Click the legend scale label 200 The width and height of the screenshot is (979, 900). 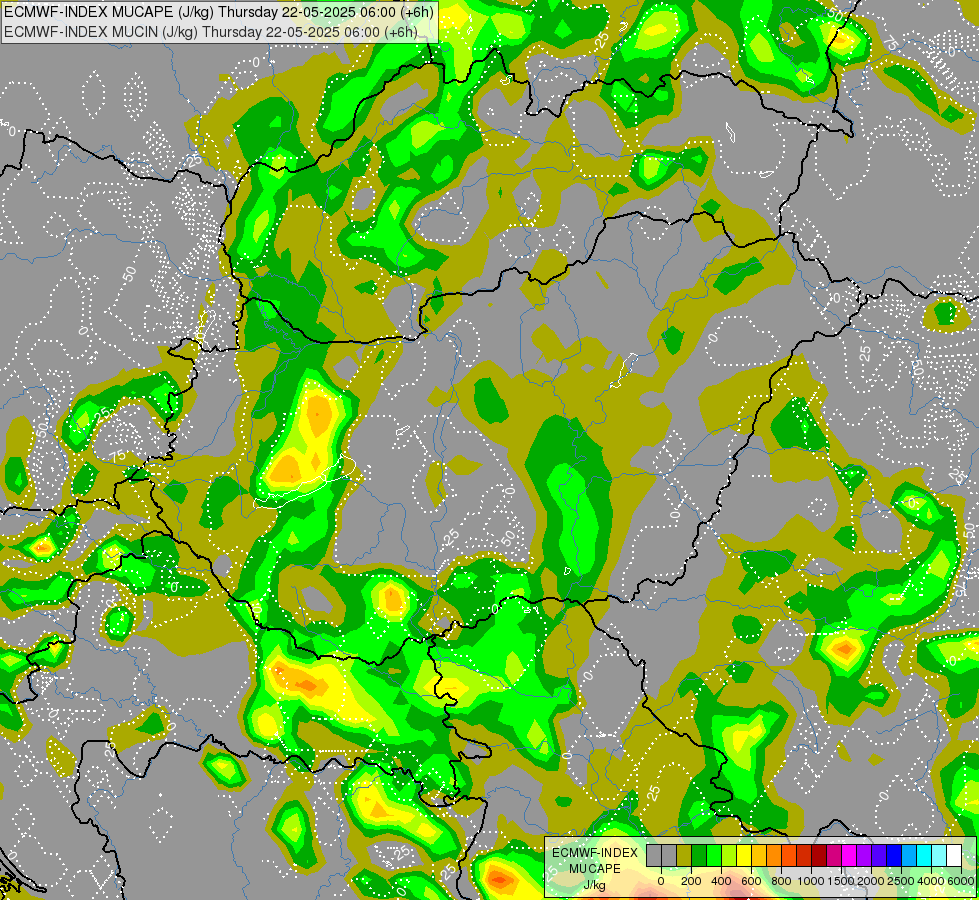pyautogui.click(x=691, y=881)
